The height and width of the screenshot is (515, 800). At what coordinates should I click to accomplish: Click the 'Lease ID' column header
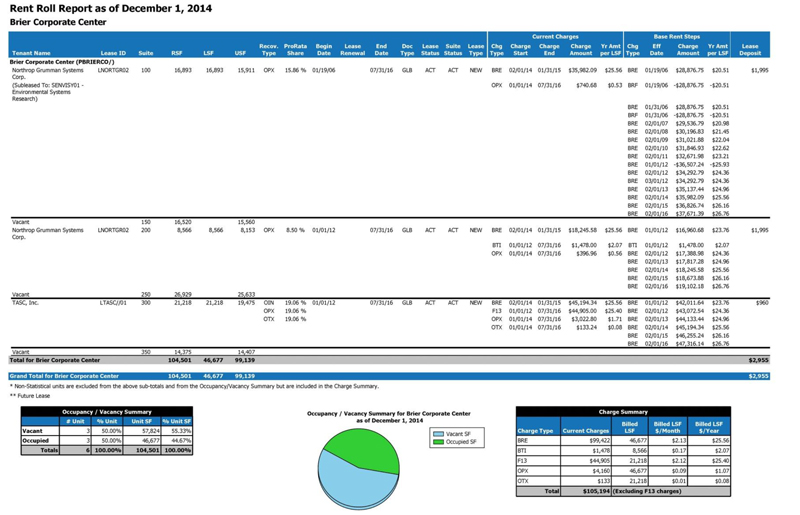coord(113,53)
